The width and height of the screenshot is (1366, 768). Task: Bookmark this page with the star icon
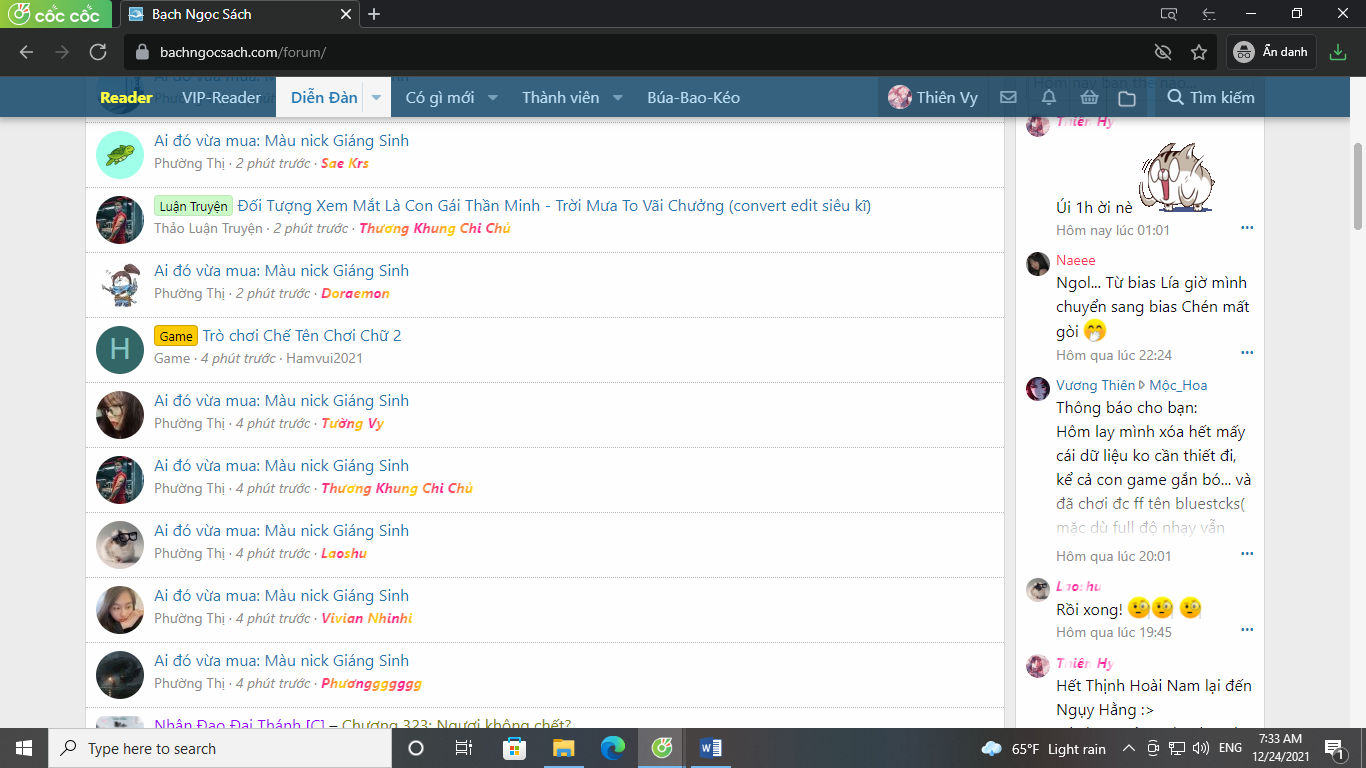pos(1199,52)
